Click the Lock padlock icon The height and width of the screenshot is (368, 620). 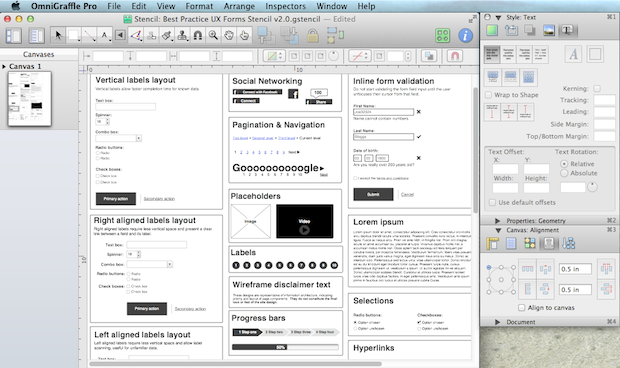[x=312, y=36]
